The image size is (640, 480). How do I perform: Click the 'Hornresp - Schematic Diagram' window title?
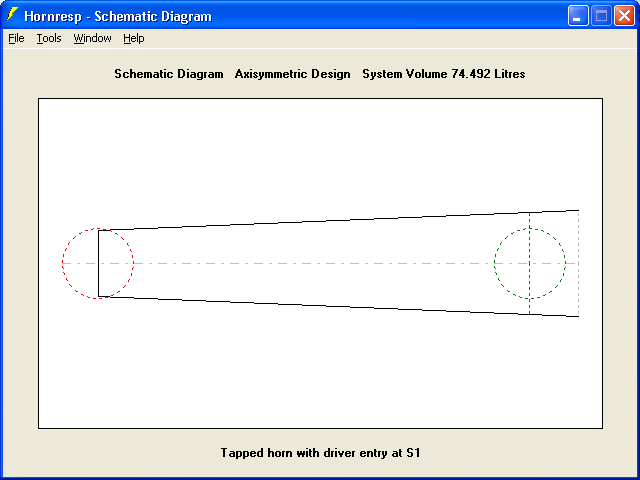pyautogui.click(x=118, y=17)
